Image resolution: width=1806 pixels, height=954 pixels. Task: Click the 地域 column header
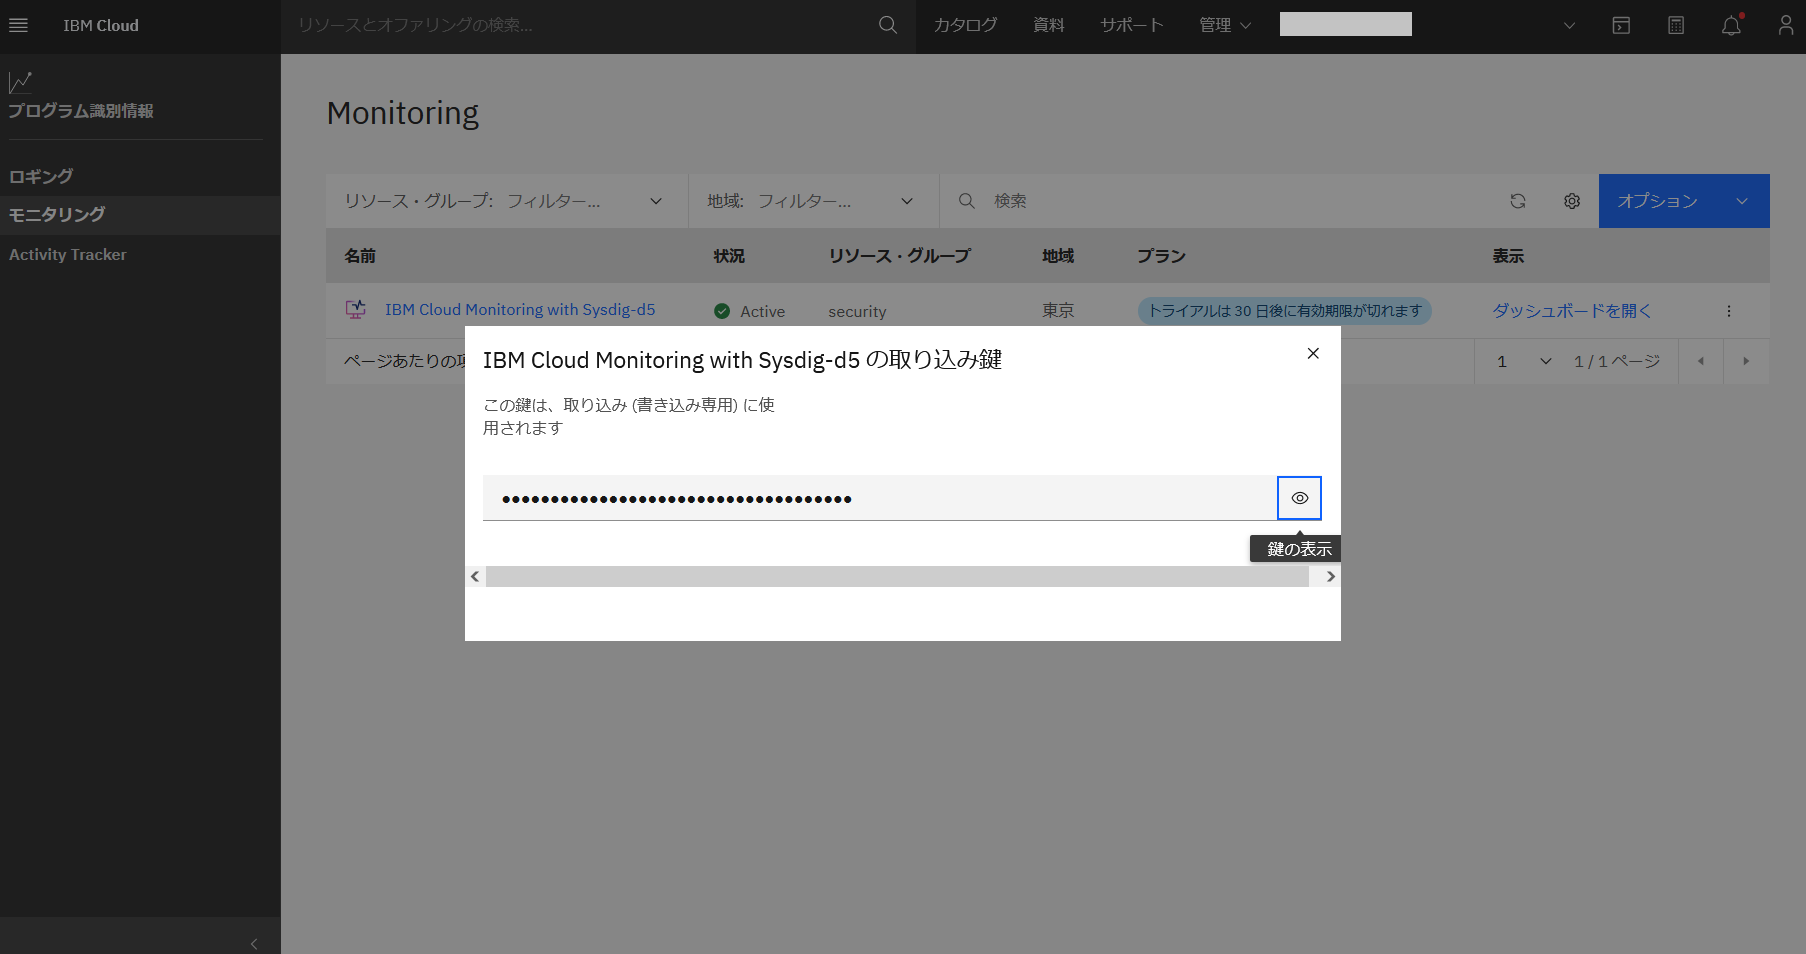click(x=1058, y=256)
